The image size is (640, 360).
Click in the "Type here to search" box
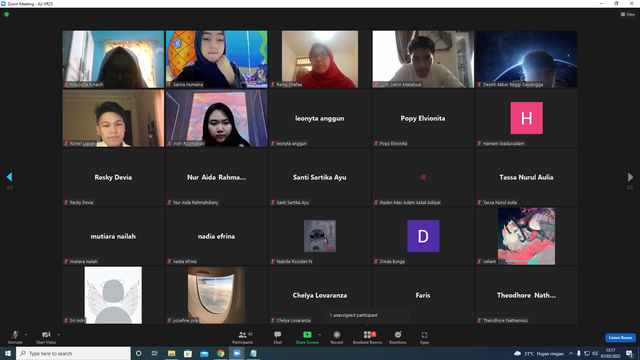pyautogui.click(x=73, y=353)
